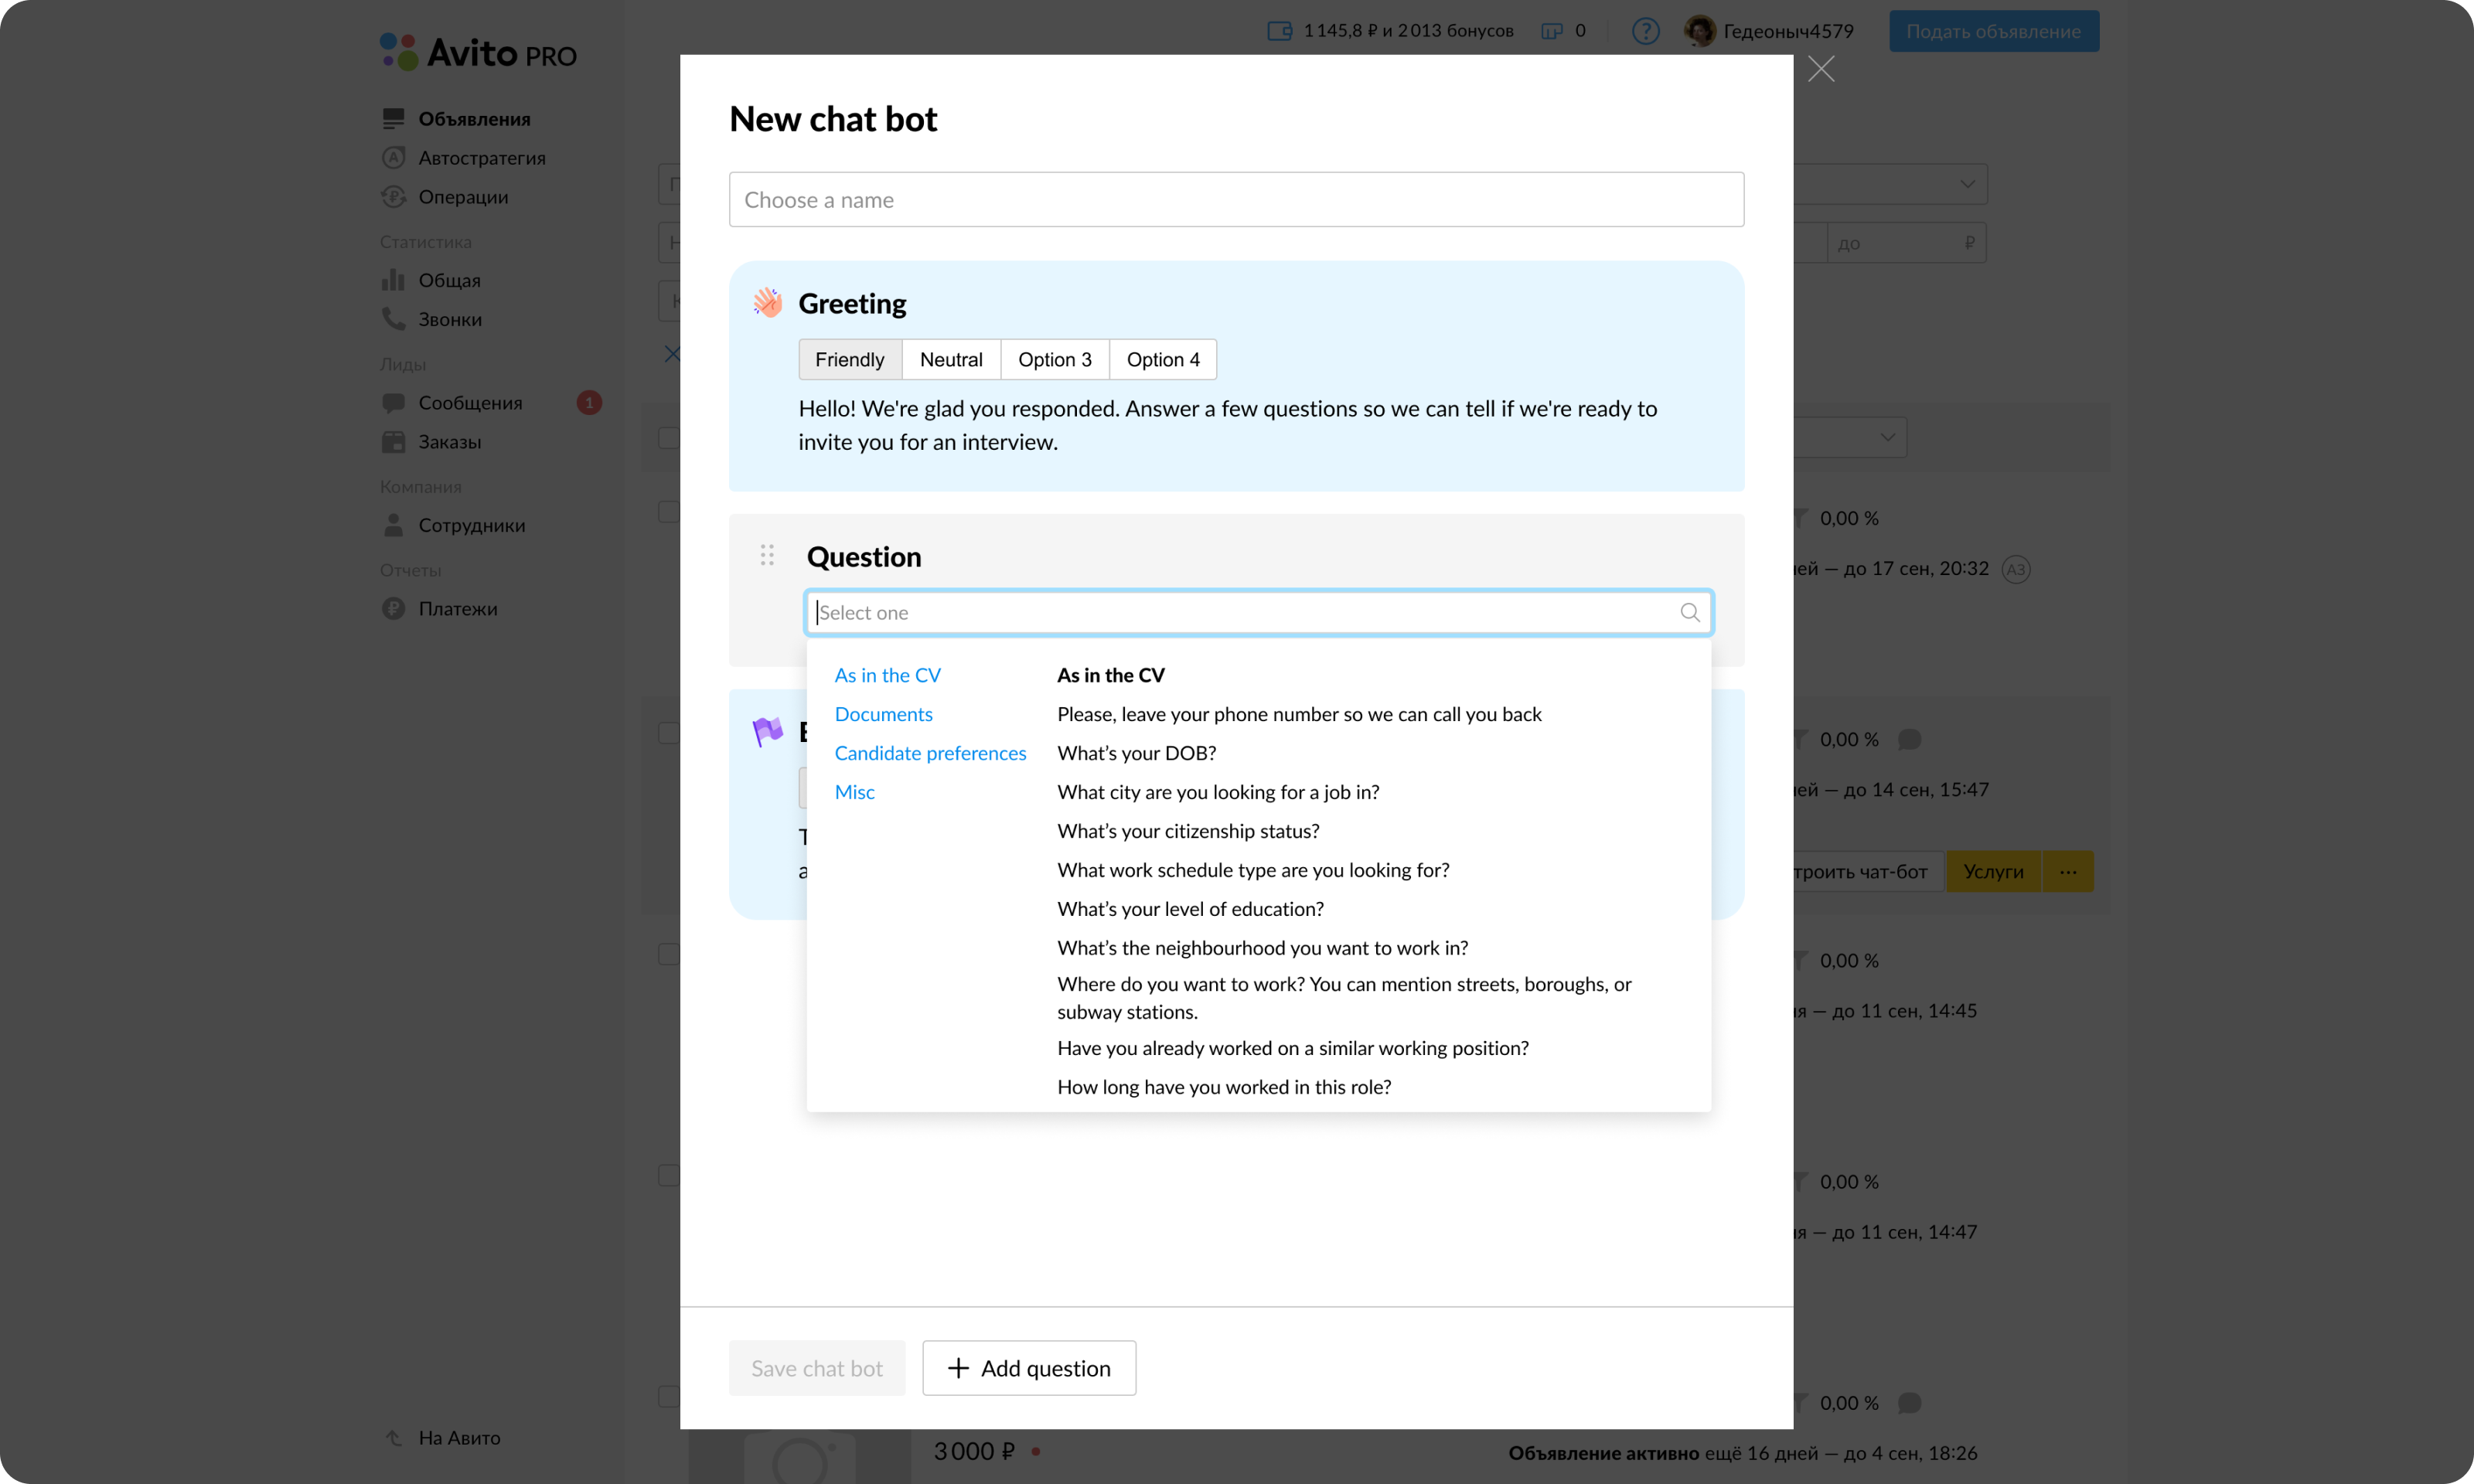This screenshot has height=1484, width=2474.
Task: Click the Choose a name input field
Action: point(1236,199)
